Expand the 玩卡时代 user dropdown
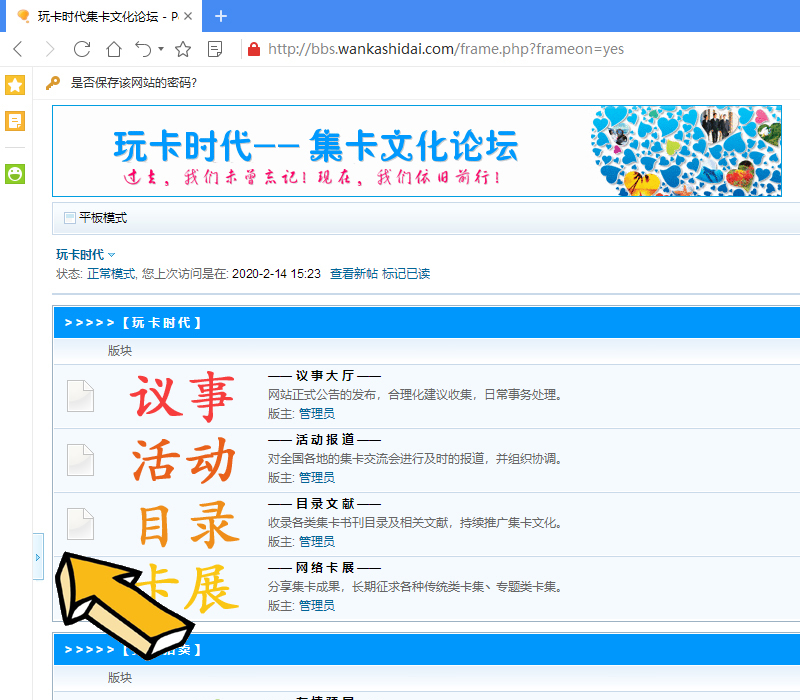 [x=85, y=255]
